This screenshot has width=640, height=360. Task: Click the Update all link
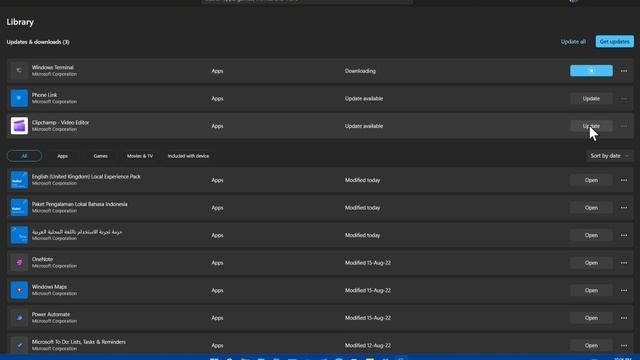coord(573,42)
